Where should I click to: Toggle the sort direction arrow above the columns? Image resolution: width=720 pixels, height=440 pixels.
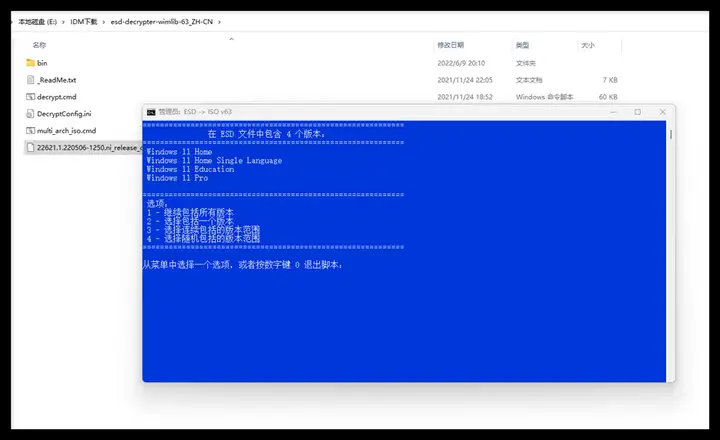[x=231, y=39]
